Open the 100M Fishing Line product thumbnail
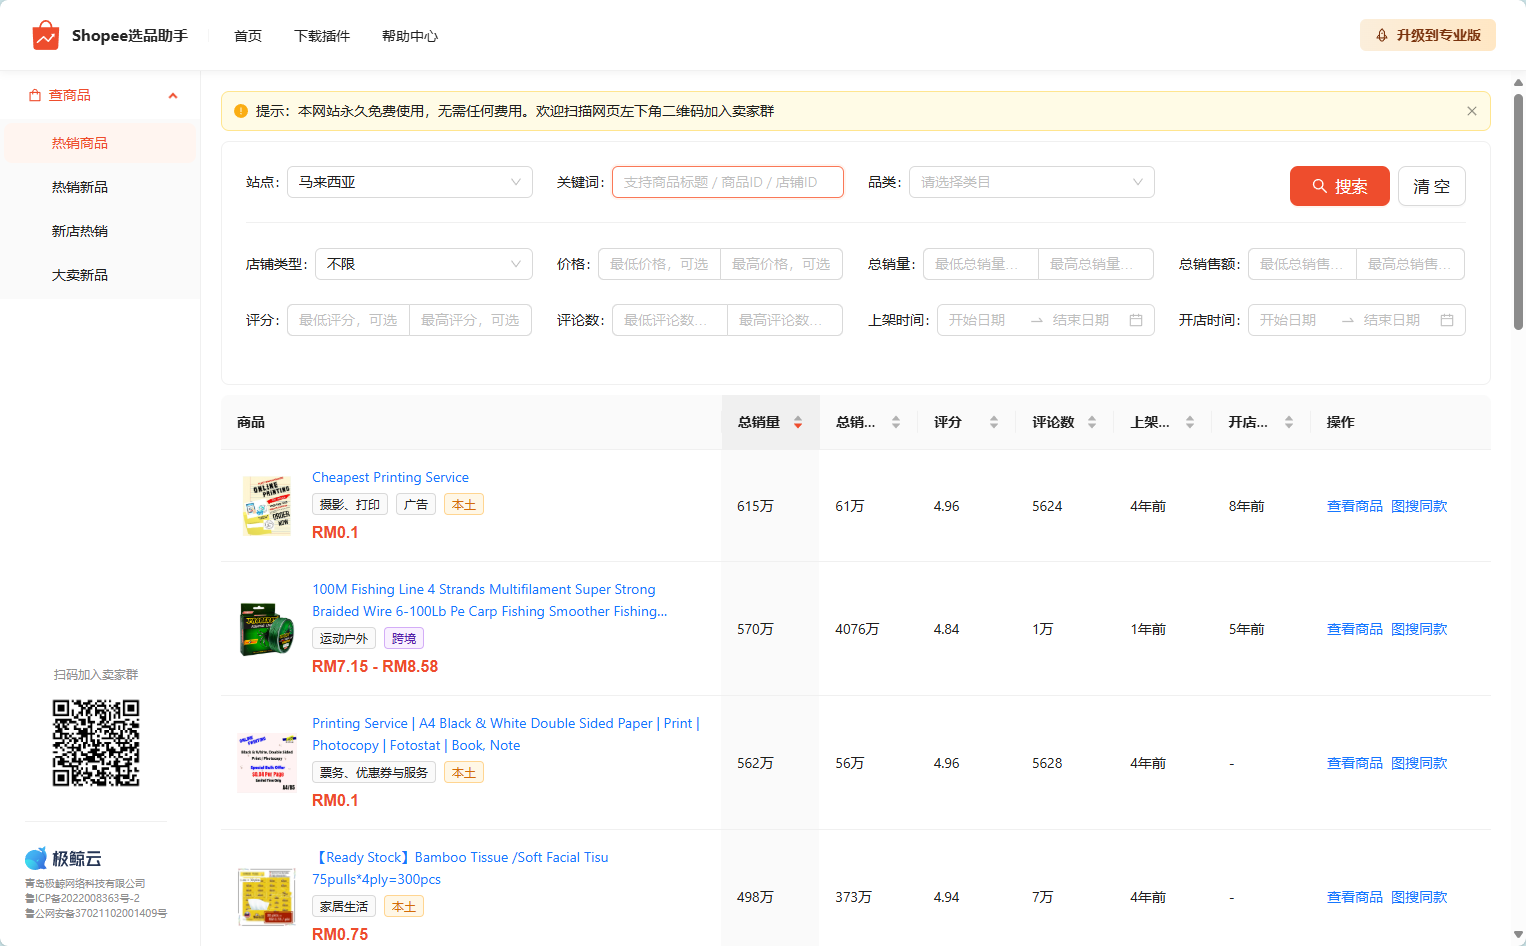Screen dimensions: 1526x946 pos(267,629)
